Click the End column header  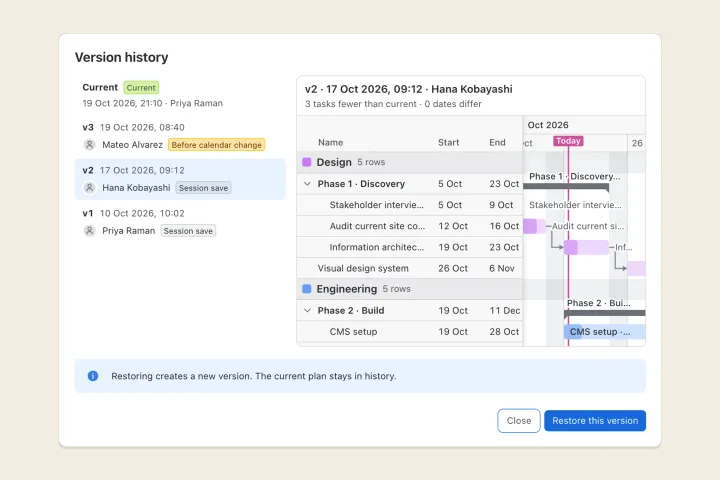[x=497, y=142]
